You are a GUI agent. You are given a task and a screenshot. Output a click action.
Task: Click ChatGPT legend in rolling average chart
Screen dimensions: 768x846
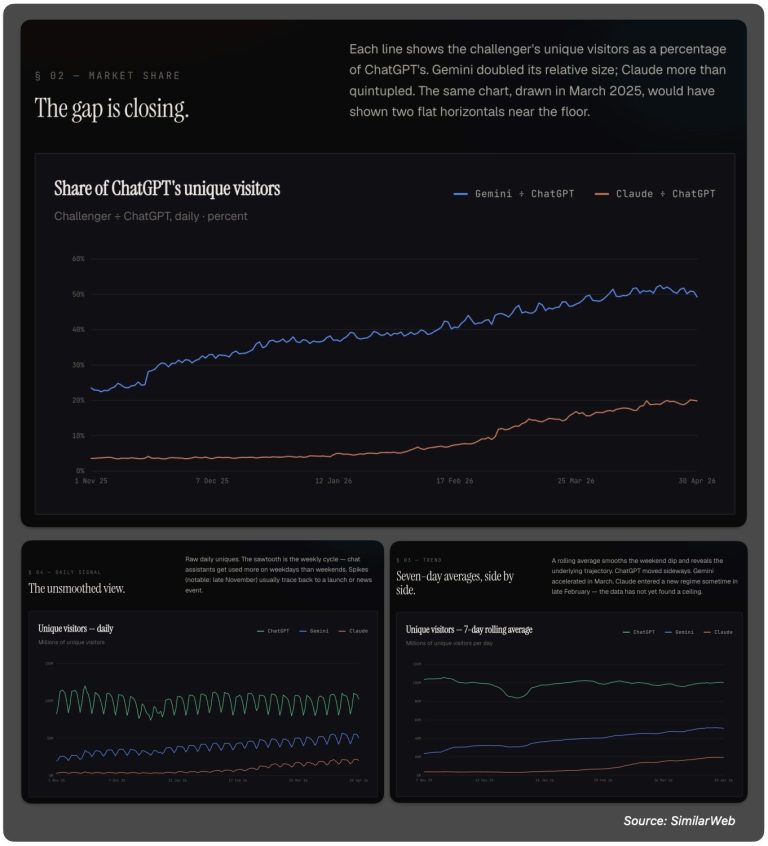tap(639, 632)
